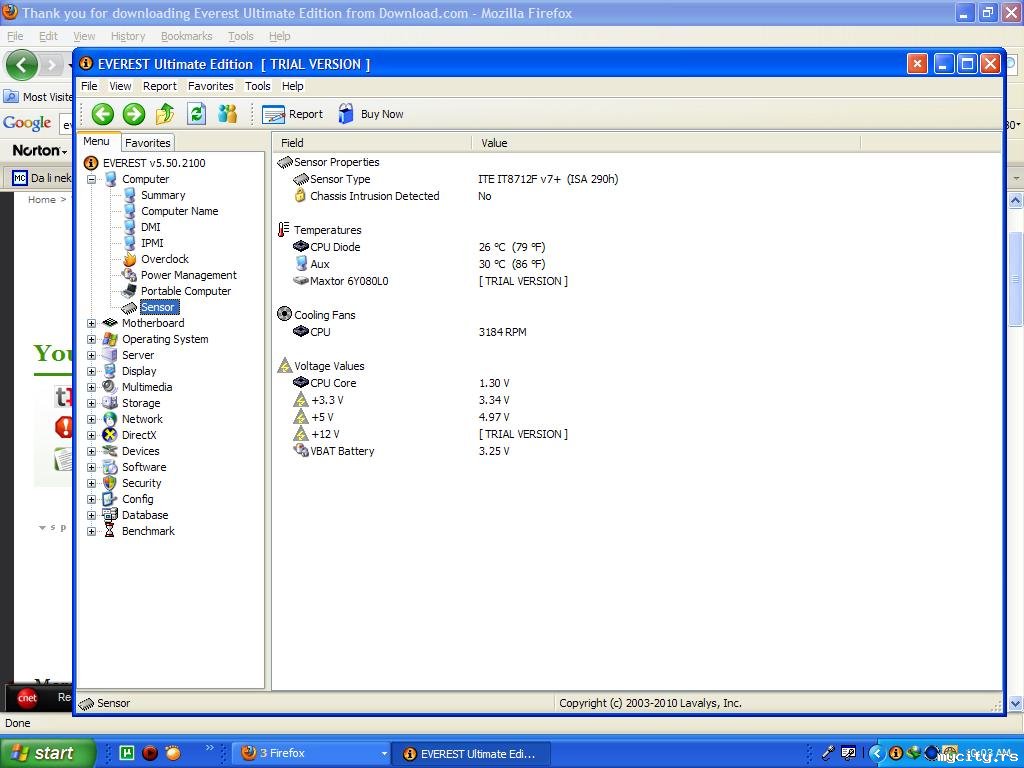Click the users icon in EVEREST toolbar
1024x768 pixels.
click(x=228, y=114)
